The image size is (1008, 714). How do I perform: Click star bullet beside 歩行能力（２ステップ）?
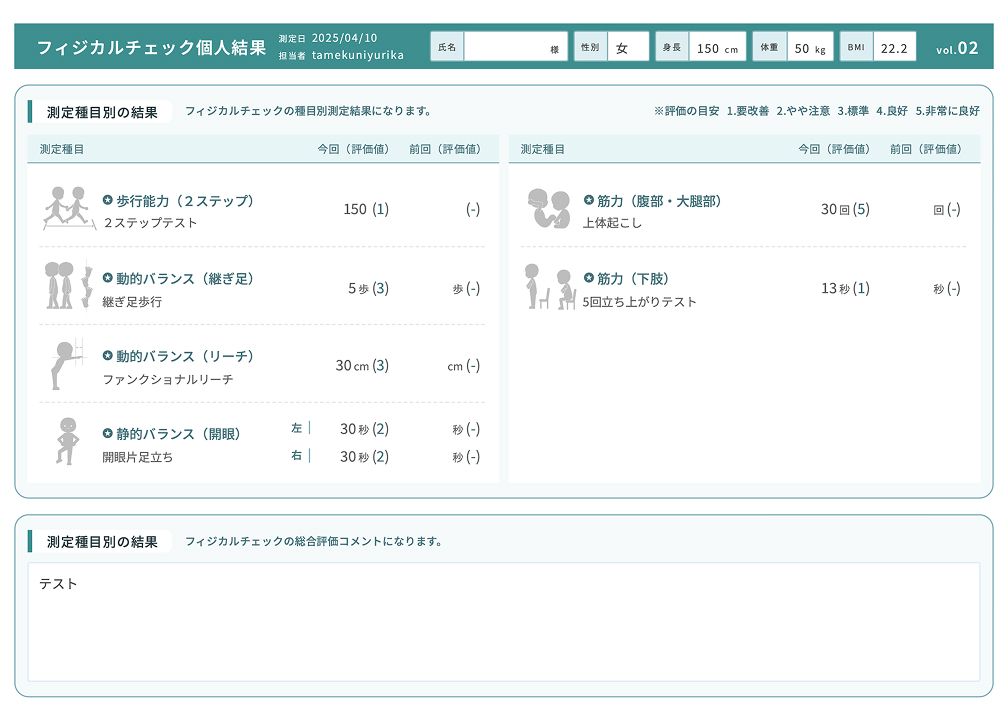[x=108, y=200]
